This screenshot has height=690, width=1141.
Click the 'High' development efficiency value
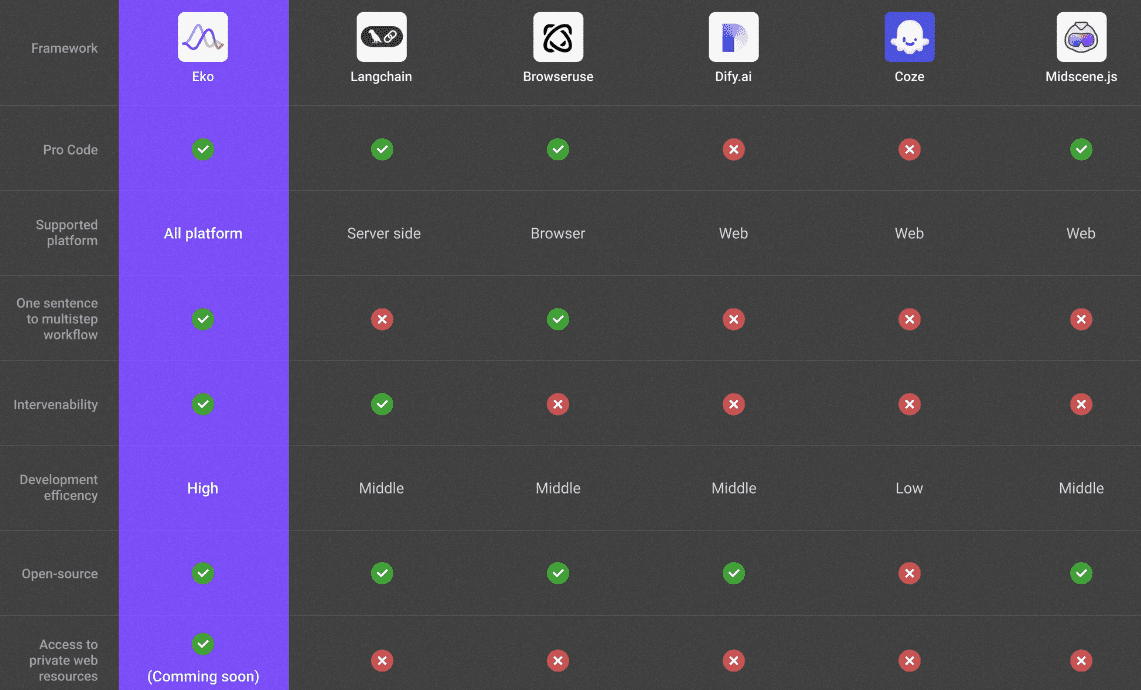202,488
